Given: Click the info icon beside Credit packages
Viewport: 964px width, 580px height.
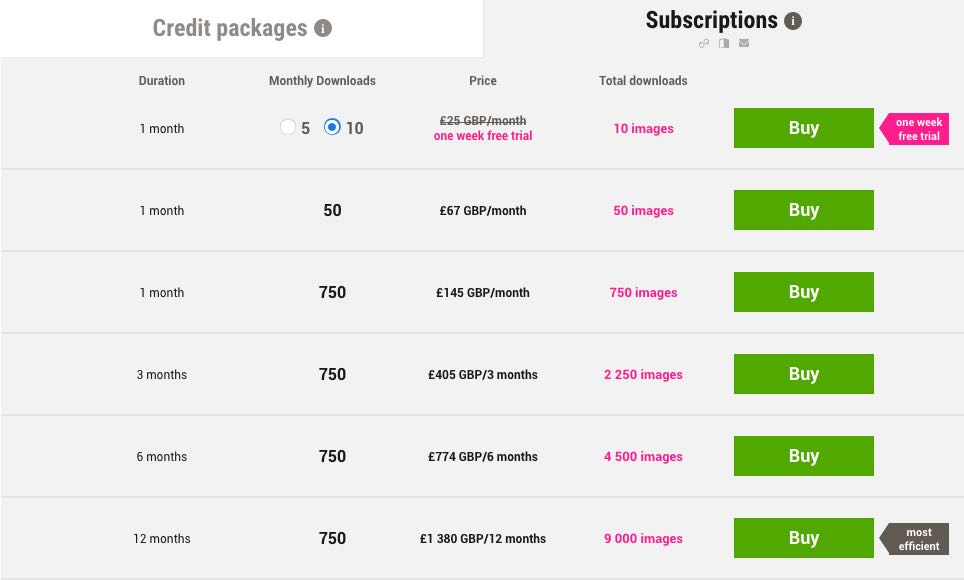Looking at the screenshot, I should pyautogui.click(x=323, y=28).
